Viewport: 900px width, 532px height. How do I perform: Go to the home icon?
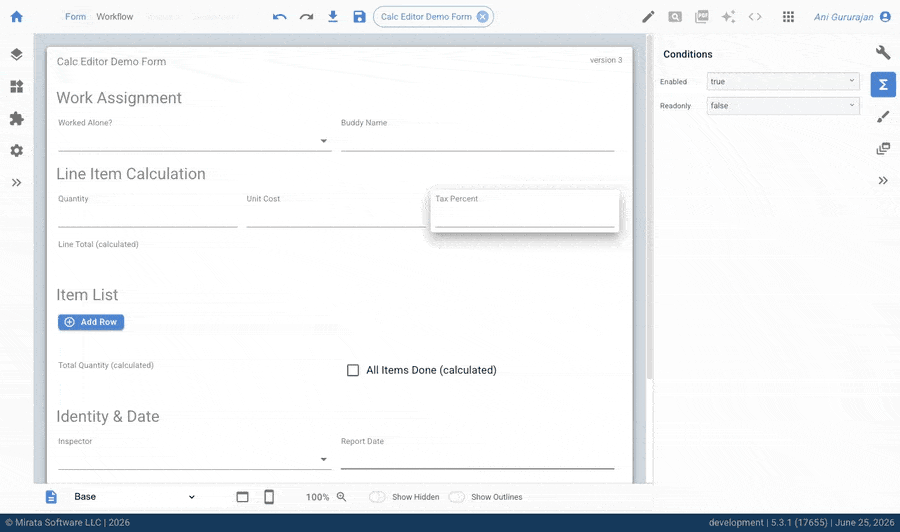(17, 17)
